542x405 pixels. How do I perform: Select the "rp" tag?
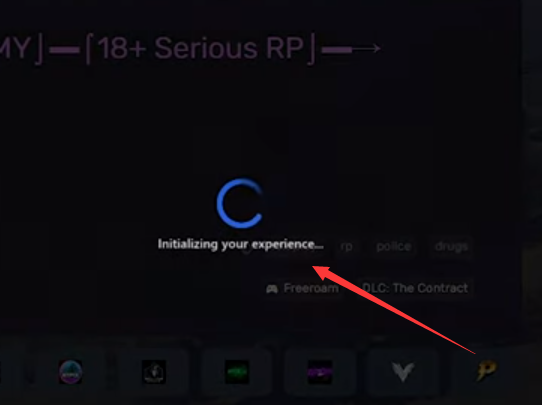click(346, 246)
